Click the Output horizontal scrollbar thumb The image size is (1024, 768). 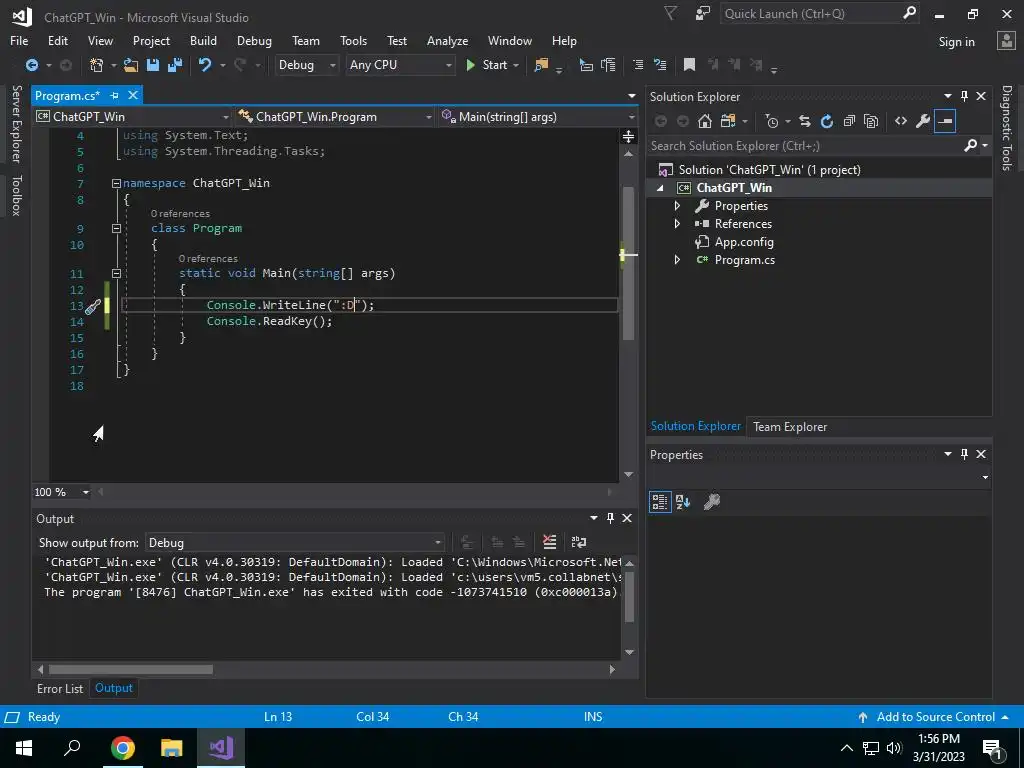pyautogui.click(x=131, y=669)
